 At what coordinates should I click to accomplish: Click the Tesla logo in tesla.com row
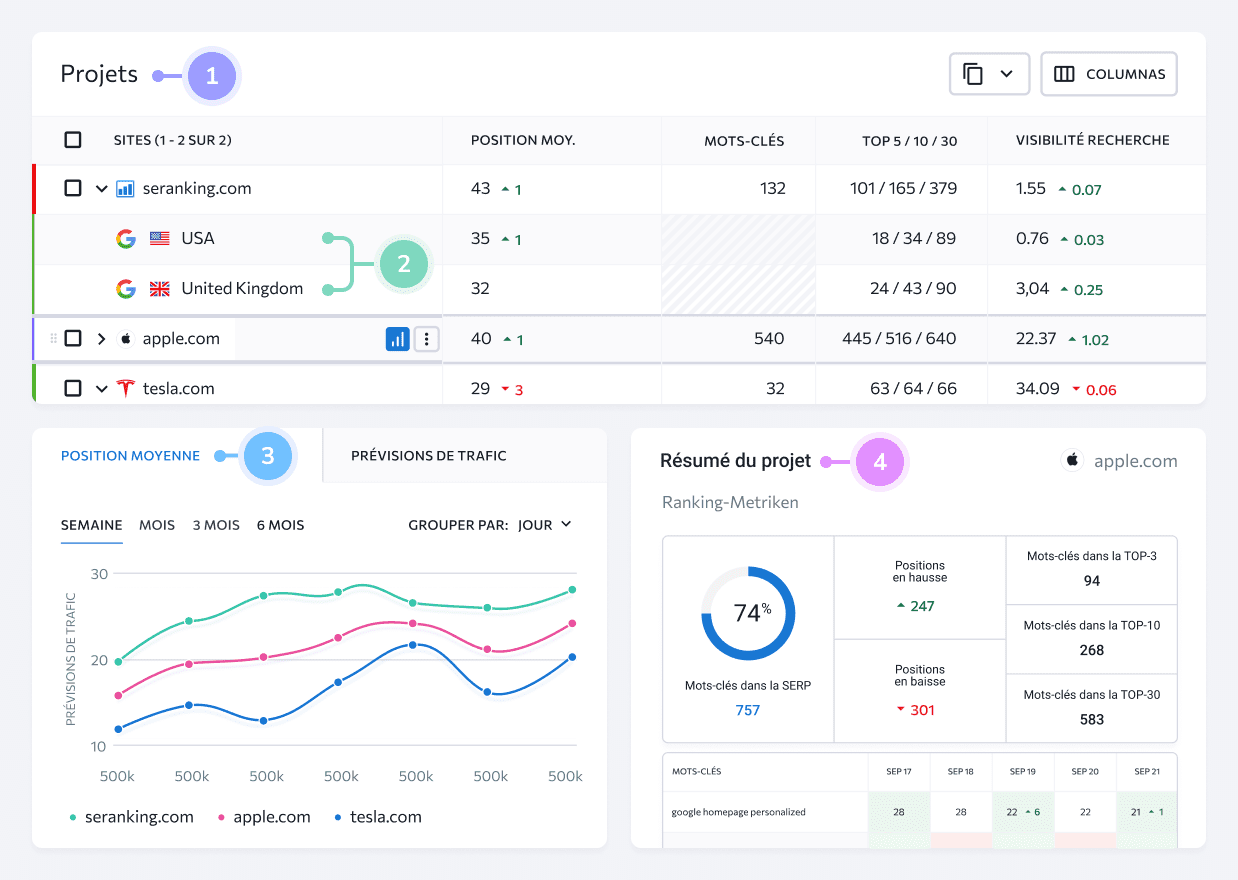[x=125, y=388]
